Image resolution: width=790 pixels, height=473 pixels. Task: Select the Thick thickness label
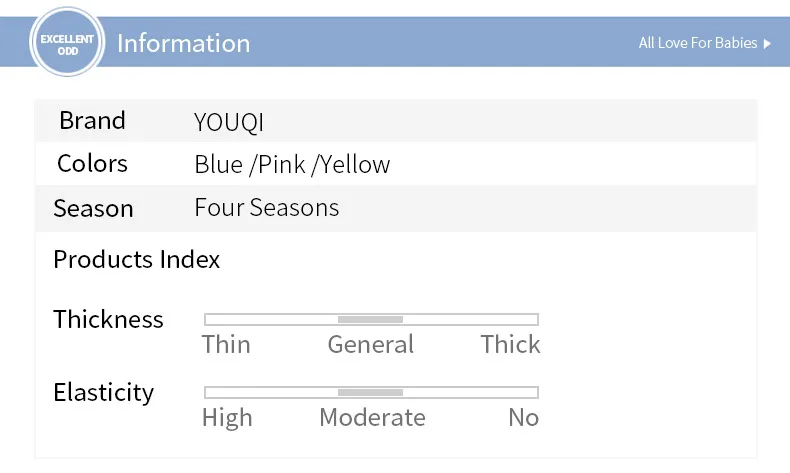click(510, 344)
